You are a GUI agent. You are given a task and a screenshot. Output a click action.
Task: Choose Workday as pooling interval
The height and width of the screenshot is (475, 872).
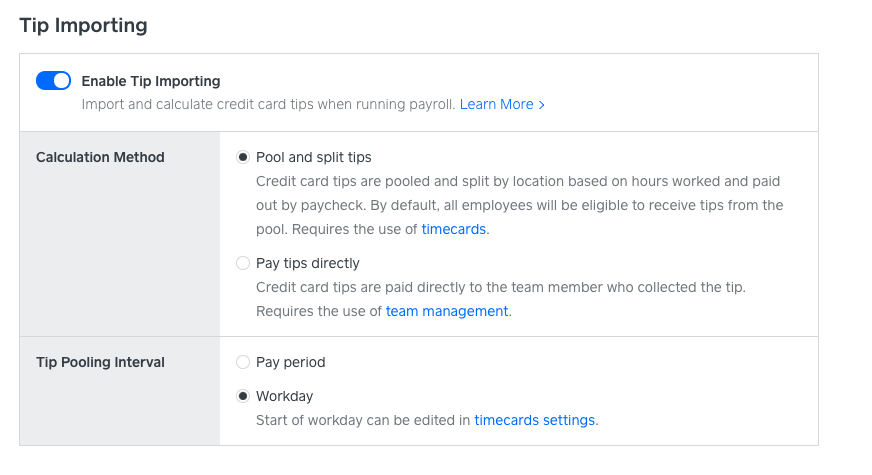tap(243, 396)
